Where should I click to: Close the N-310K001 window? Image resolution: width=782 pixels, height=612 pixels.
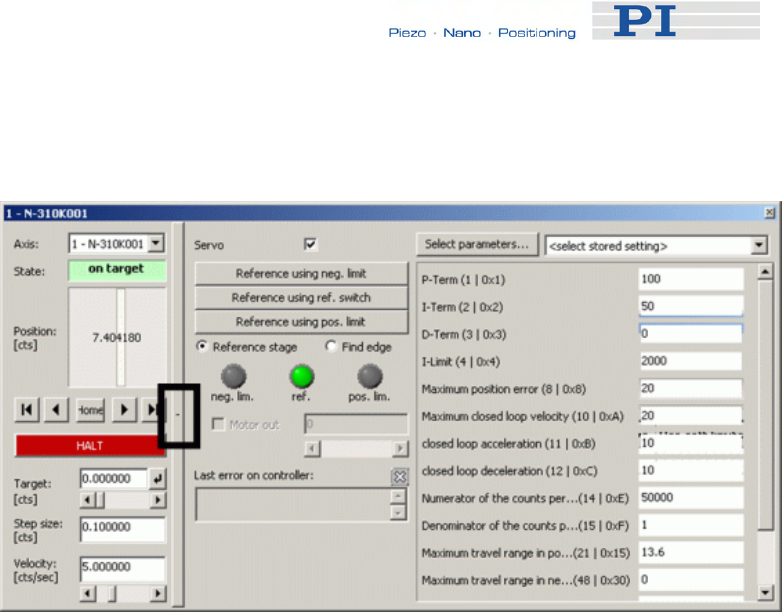click(770, 213)
